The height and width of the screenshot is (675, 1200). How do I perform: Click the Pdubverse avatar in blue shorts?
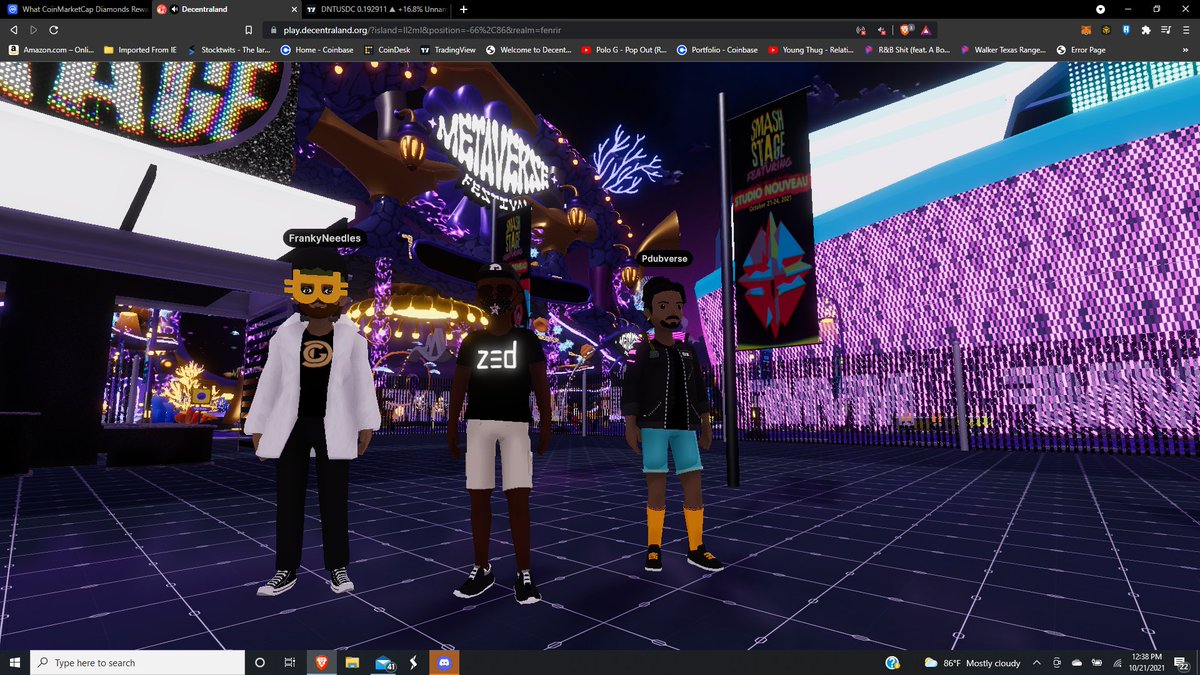click(x=670, y=425)
